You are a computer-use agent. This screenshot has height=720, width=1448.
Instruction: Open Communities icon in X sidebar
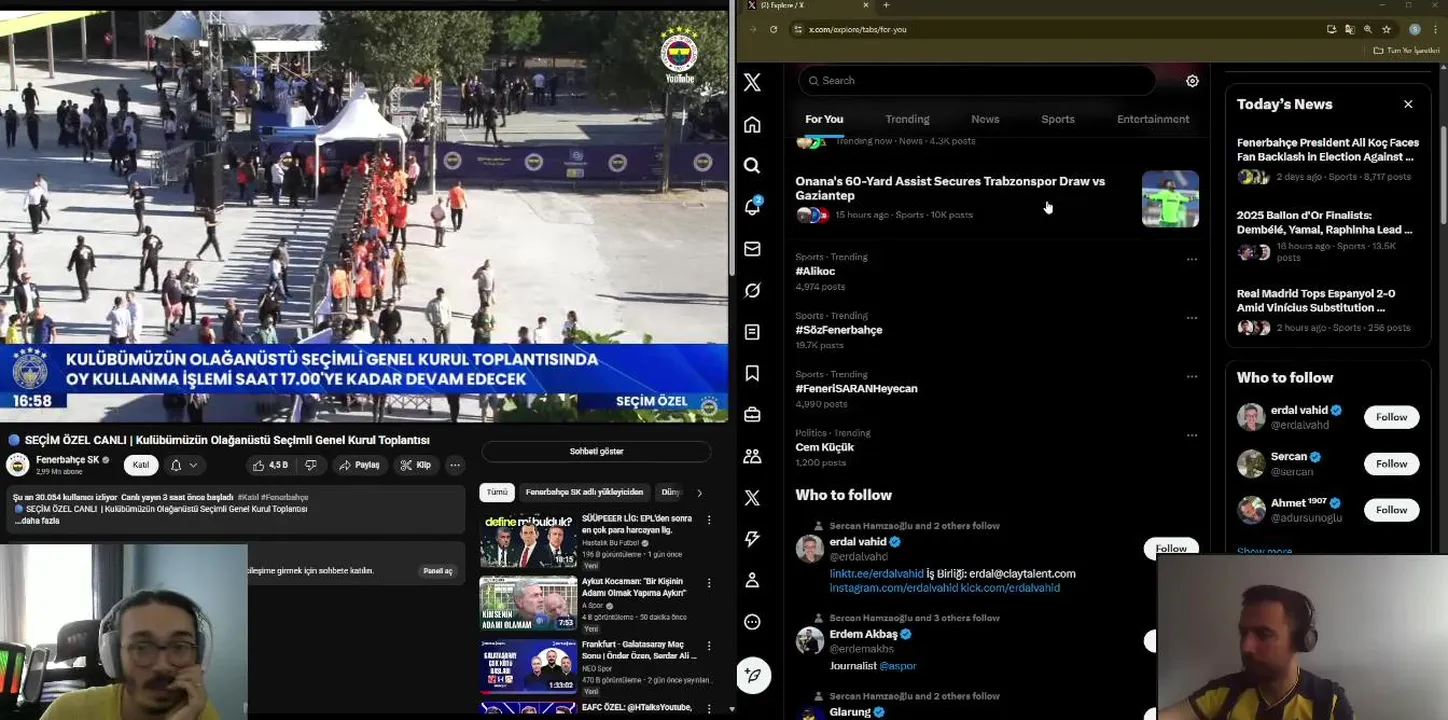pos(752,456)
